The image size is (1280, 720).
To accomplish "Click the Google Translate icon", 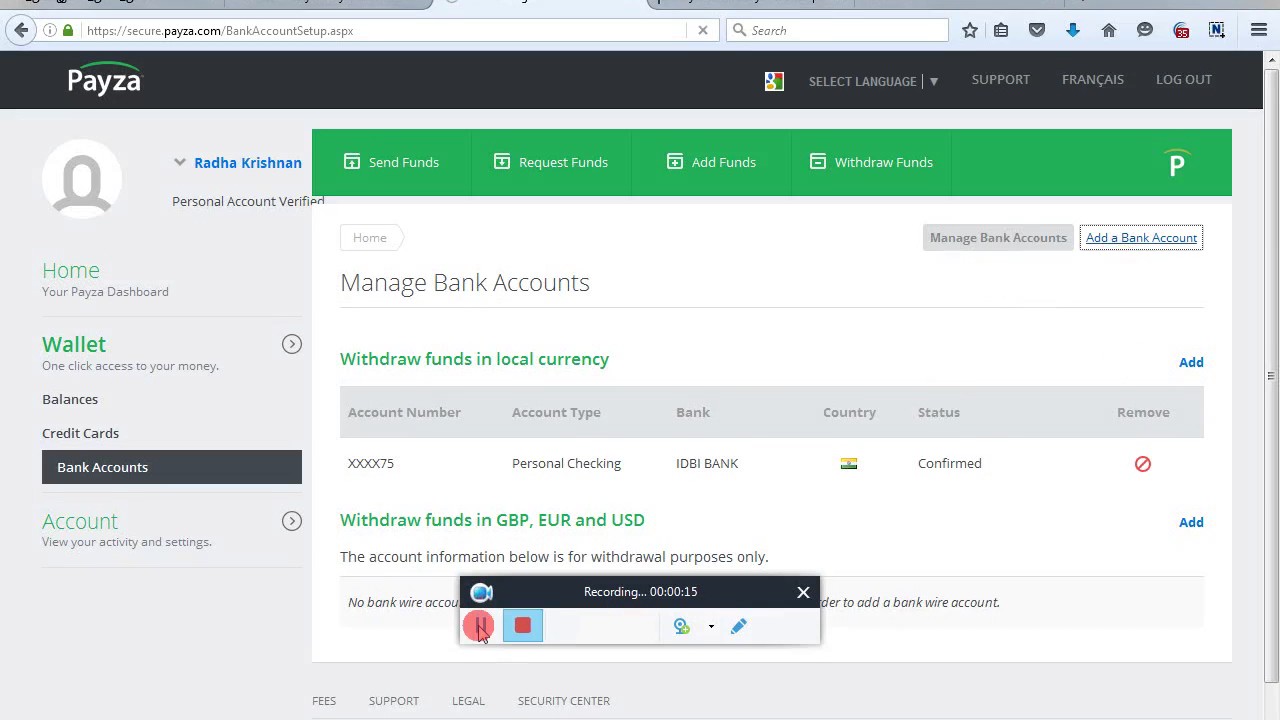I will tap(774, 81).
